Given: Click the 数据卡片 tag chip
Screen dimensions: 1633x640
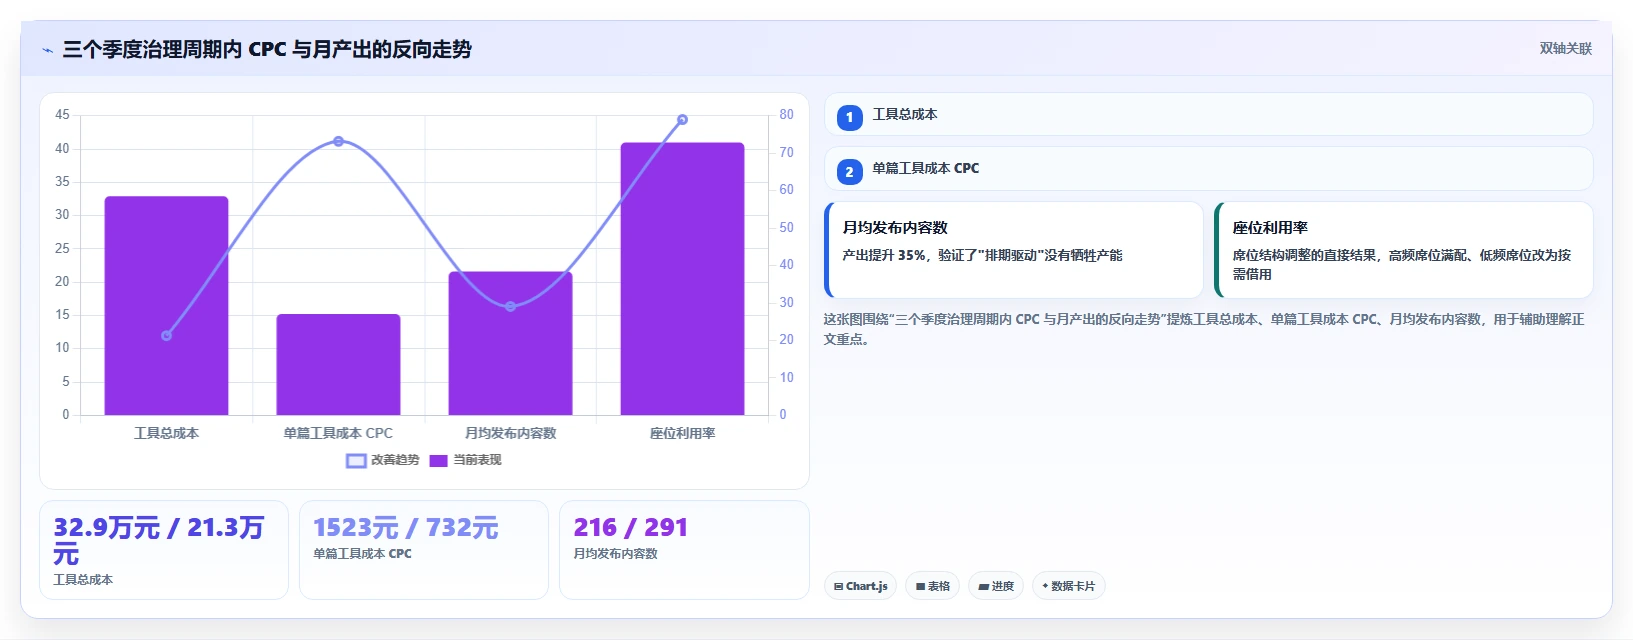Looking at the screenshot, I should point(1068,586).
